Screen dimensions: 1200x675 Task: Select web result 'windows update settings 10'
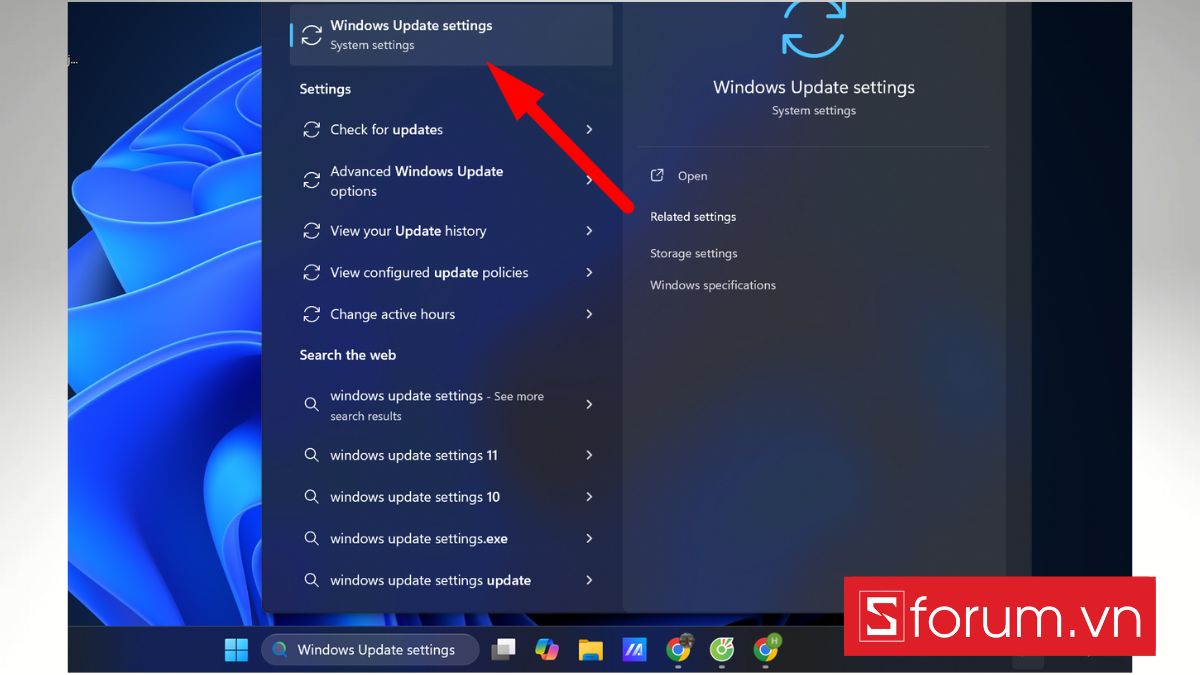(x=451, y=497)
